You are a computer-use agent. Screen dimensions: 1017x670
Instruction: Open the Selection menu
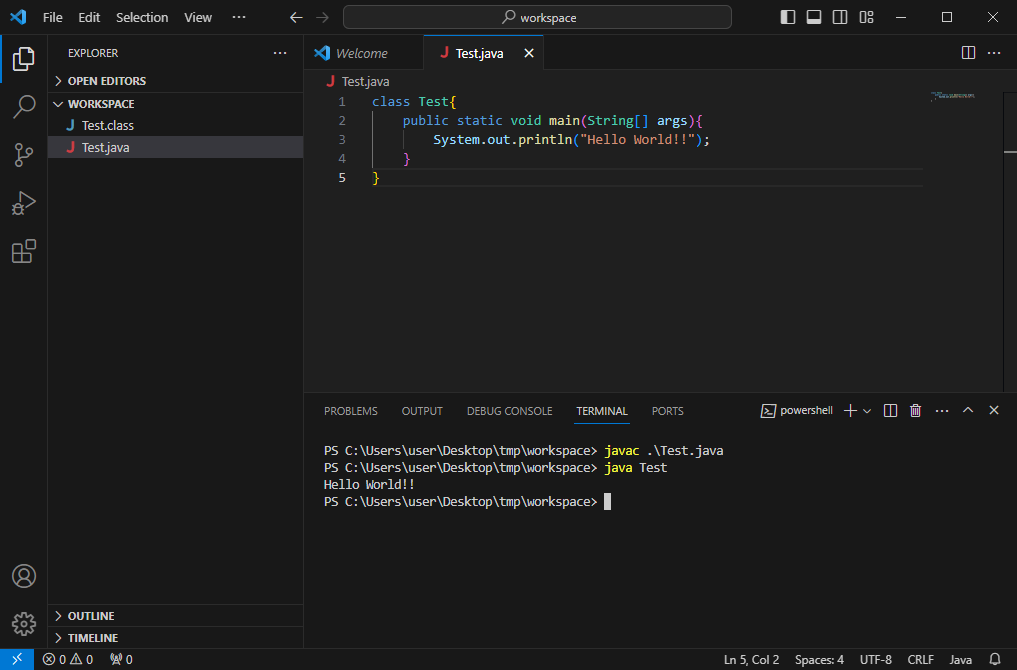(141, 18)
